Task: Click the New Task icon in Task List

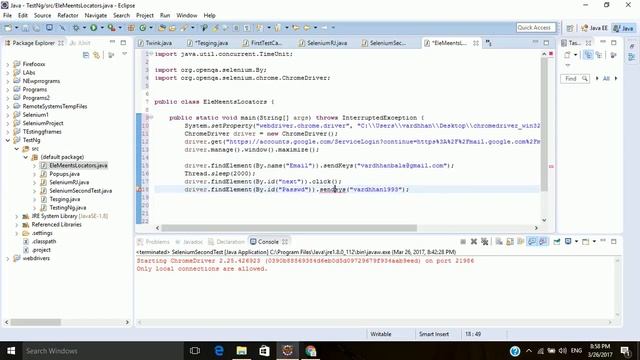Action: tap(567, 55)
